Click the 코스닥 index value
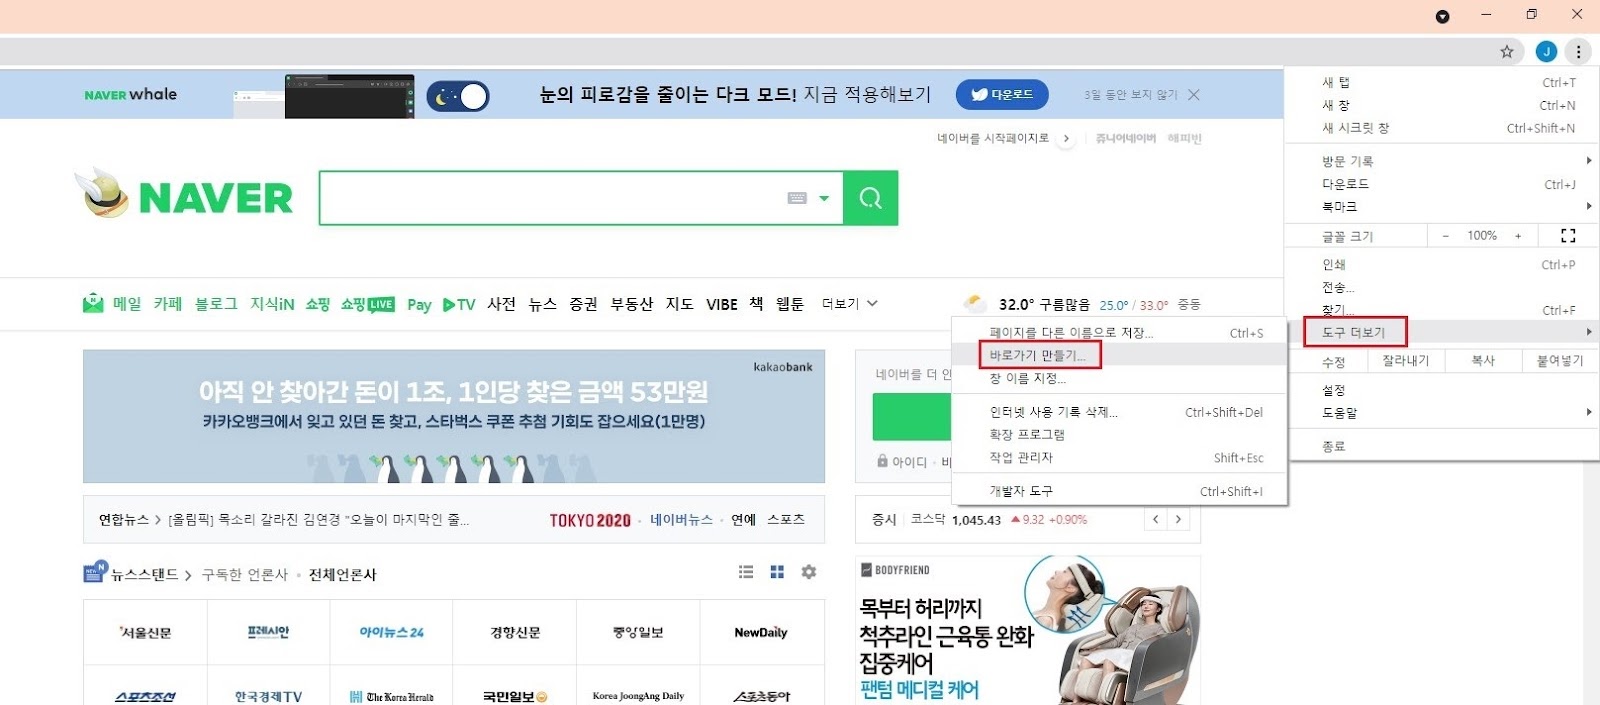The height and width of the screenshot is (705, 1600). (976, 520)
